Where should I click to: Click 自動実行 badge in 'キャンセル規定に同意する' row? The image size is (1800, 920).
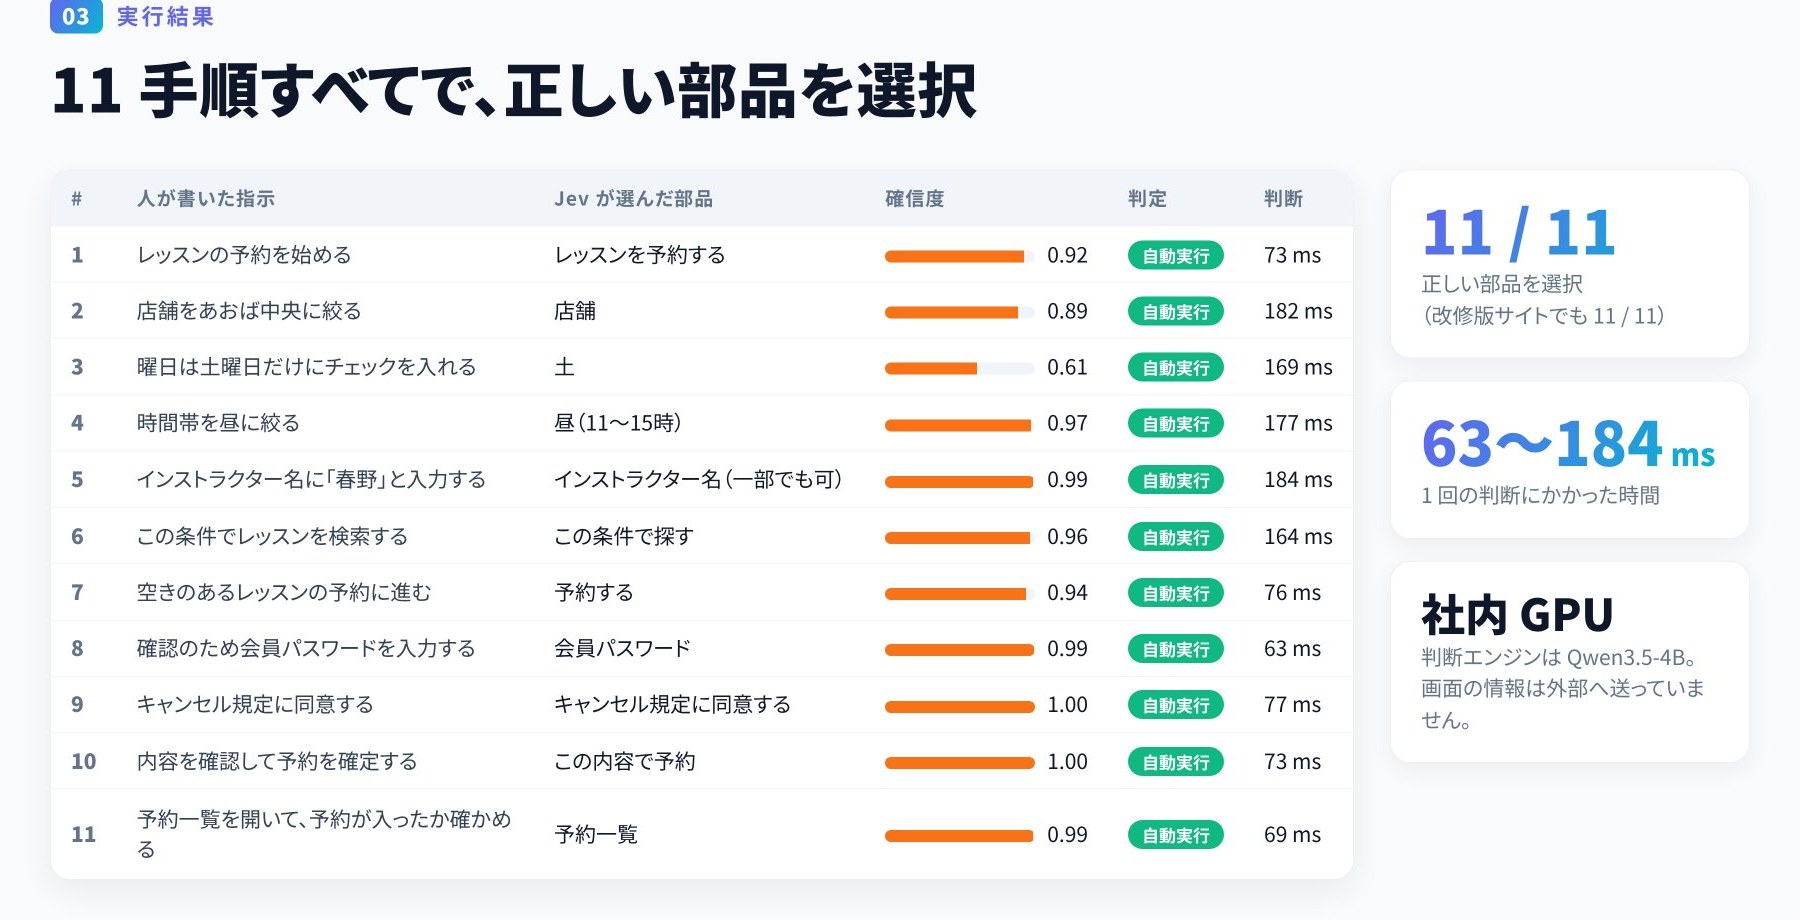(x=1176, y=705)
